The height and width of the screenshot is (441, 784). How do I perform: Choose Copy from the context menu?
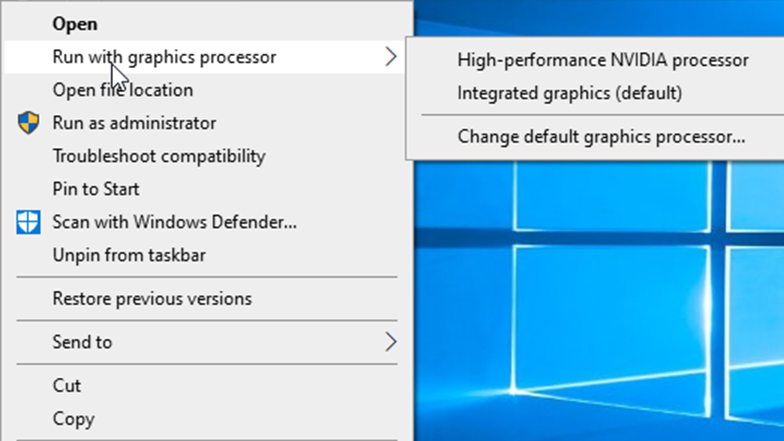pos(73,418)
